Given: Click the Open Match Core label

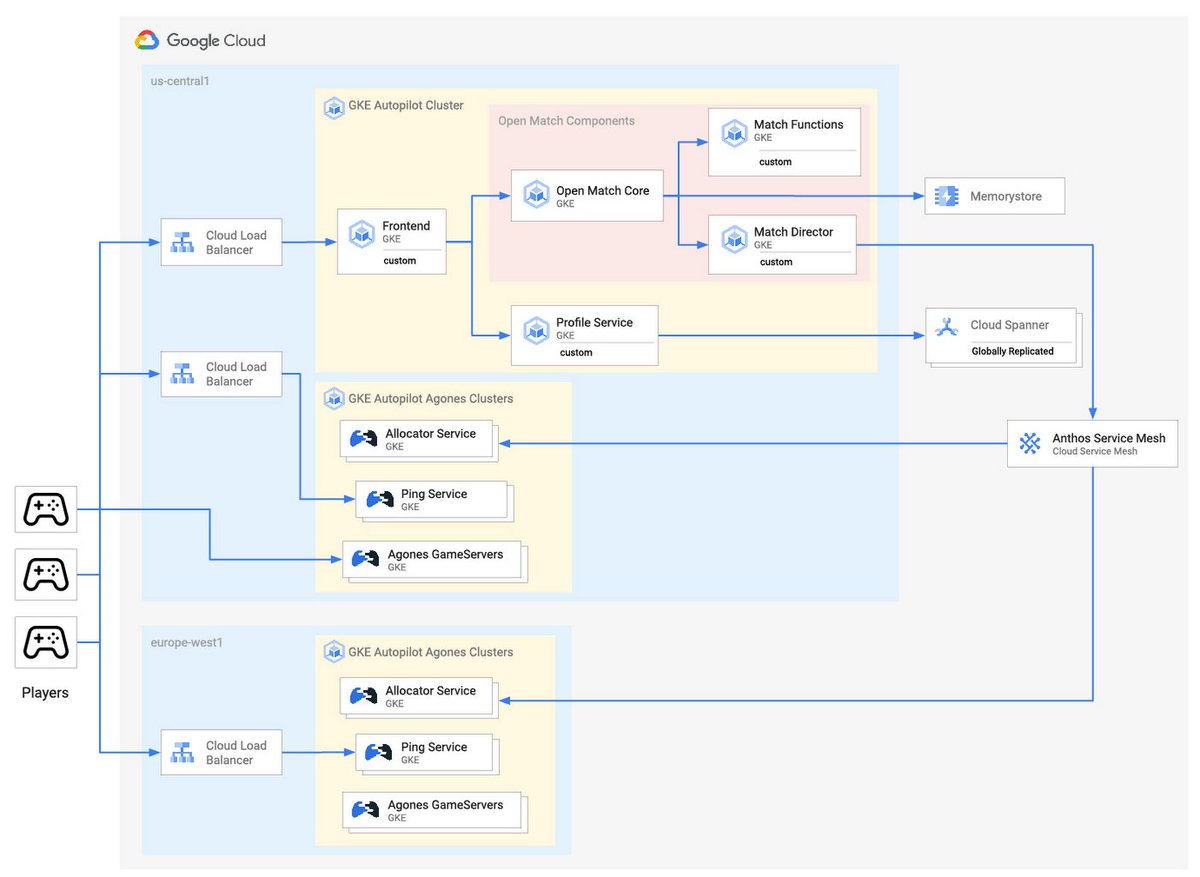Looking at the screenshot, I should pos(603,191).
